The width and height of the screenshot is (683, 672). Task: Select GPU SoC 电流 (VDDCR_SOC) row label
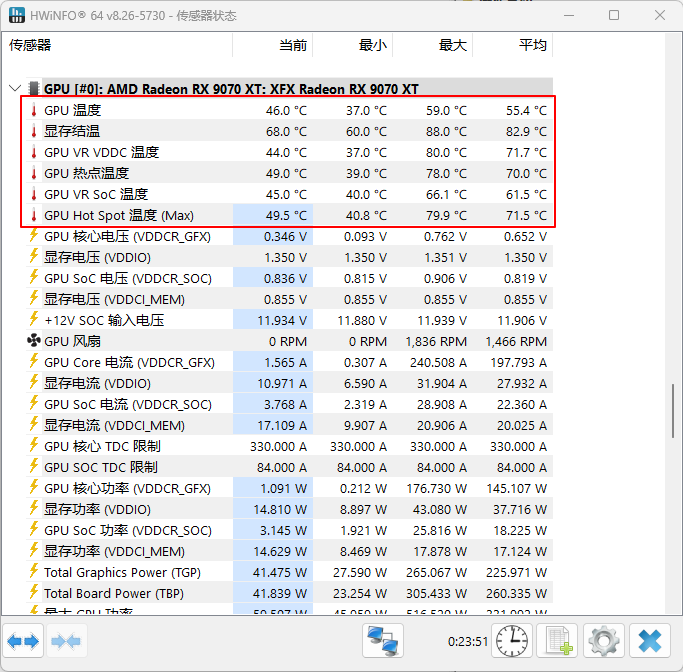coord(128,405)
